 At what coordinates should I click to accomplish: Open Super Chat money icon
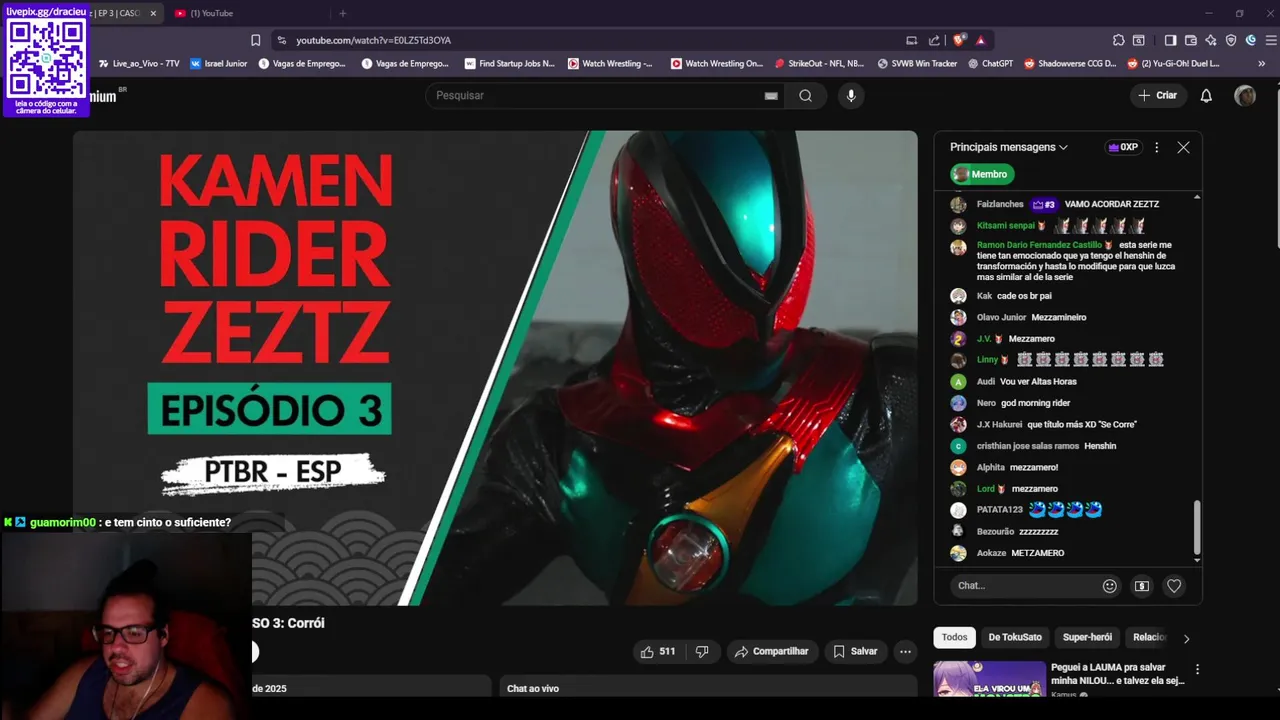click(x=1142, y=586)
